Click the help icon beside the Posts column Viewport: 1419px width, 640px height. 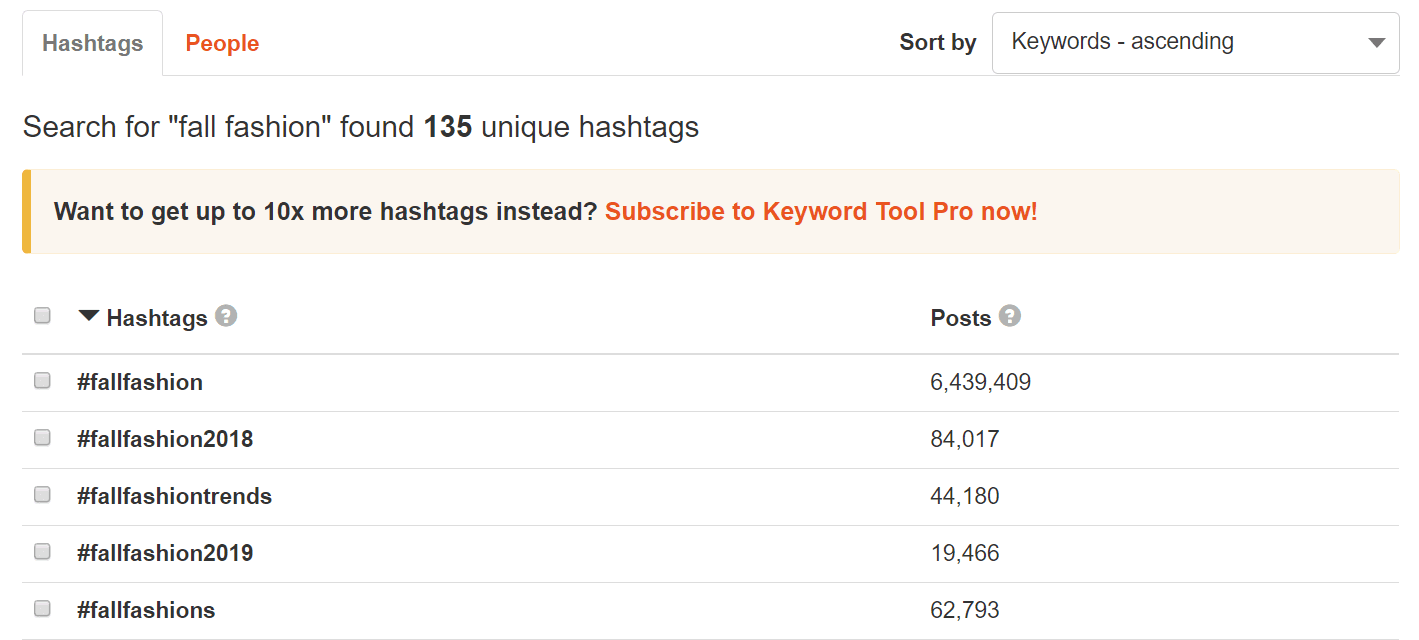(x=1010, y=316)
